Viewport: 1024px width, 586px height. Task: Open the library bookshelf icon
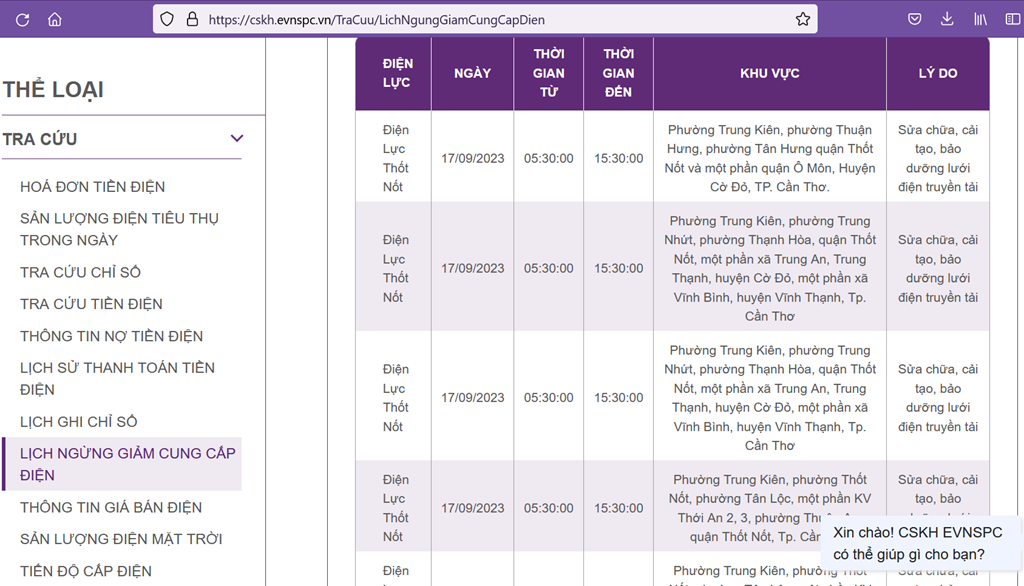[980, 20]
